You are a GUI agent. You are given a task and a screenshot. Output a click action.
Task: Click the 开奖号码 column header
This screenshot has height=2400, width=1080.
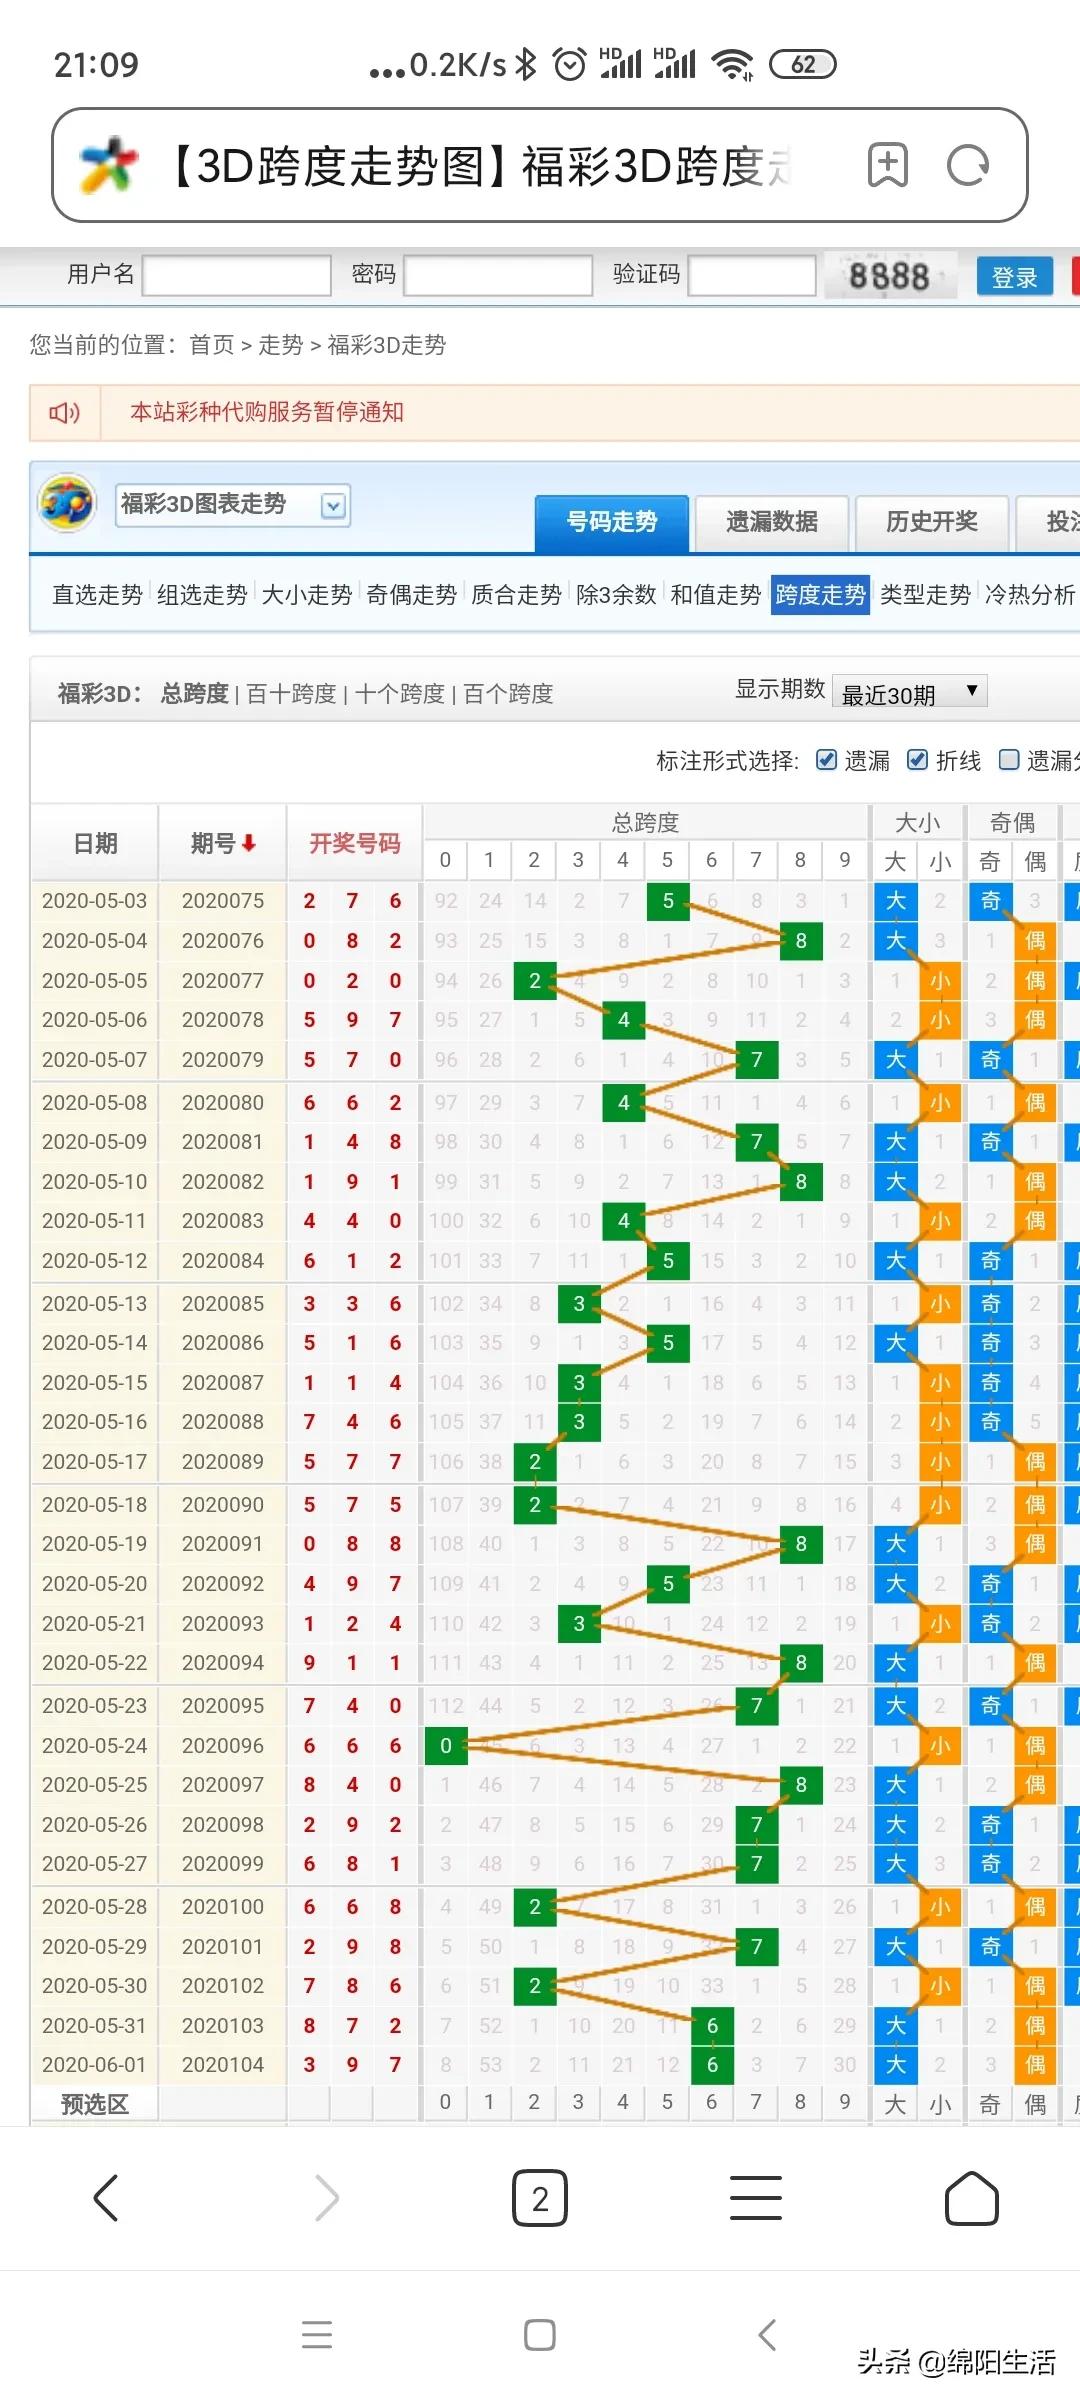click(354, 843)
